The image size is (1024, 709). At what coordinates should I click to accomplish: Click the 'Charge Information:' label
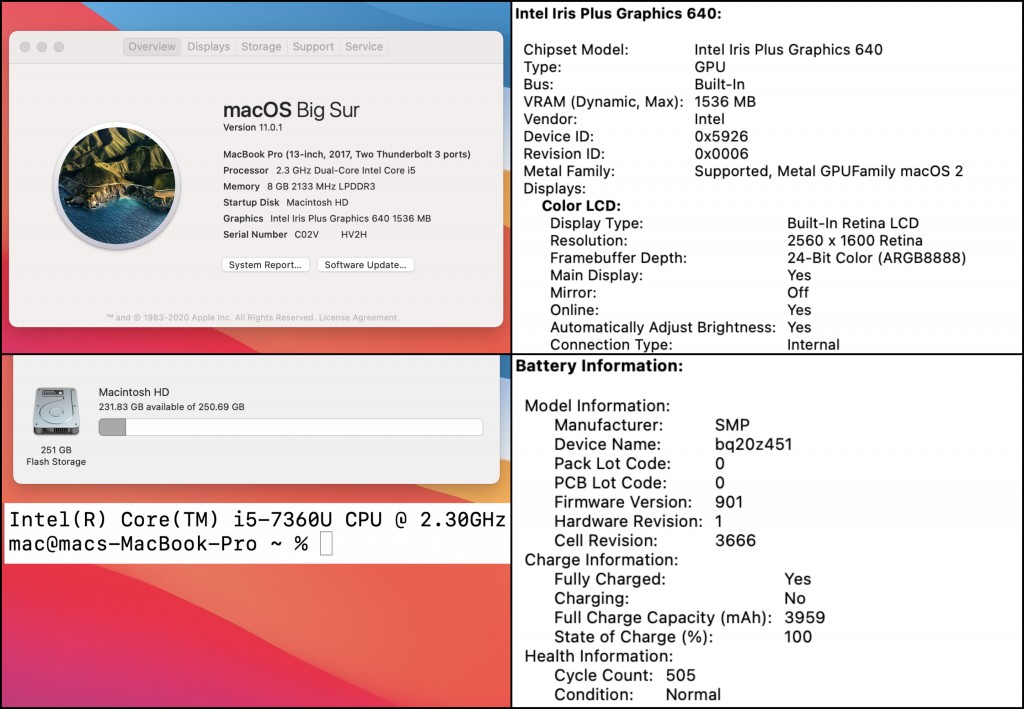point(601,560)
